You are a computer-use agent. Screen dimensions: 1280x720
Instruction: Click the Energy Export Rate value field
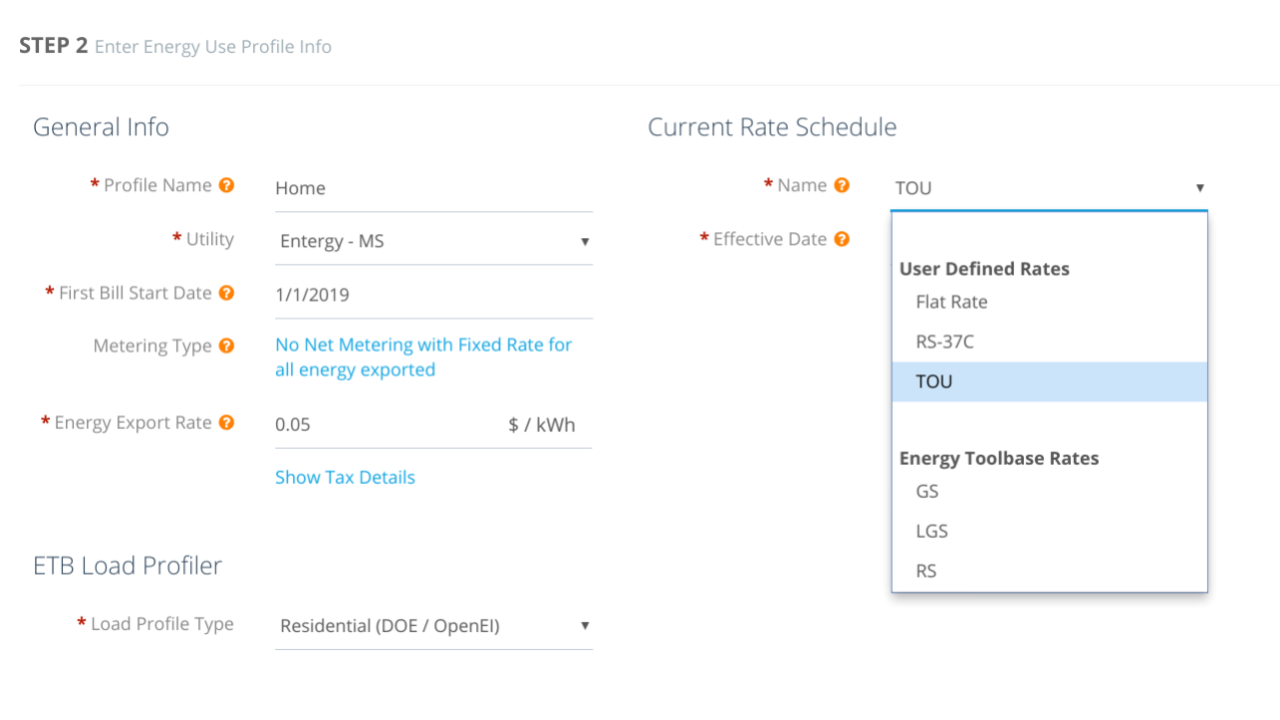(385, 424)
